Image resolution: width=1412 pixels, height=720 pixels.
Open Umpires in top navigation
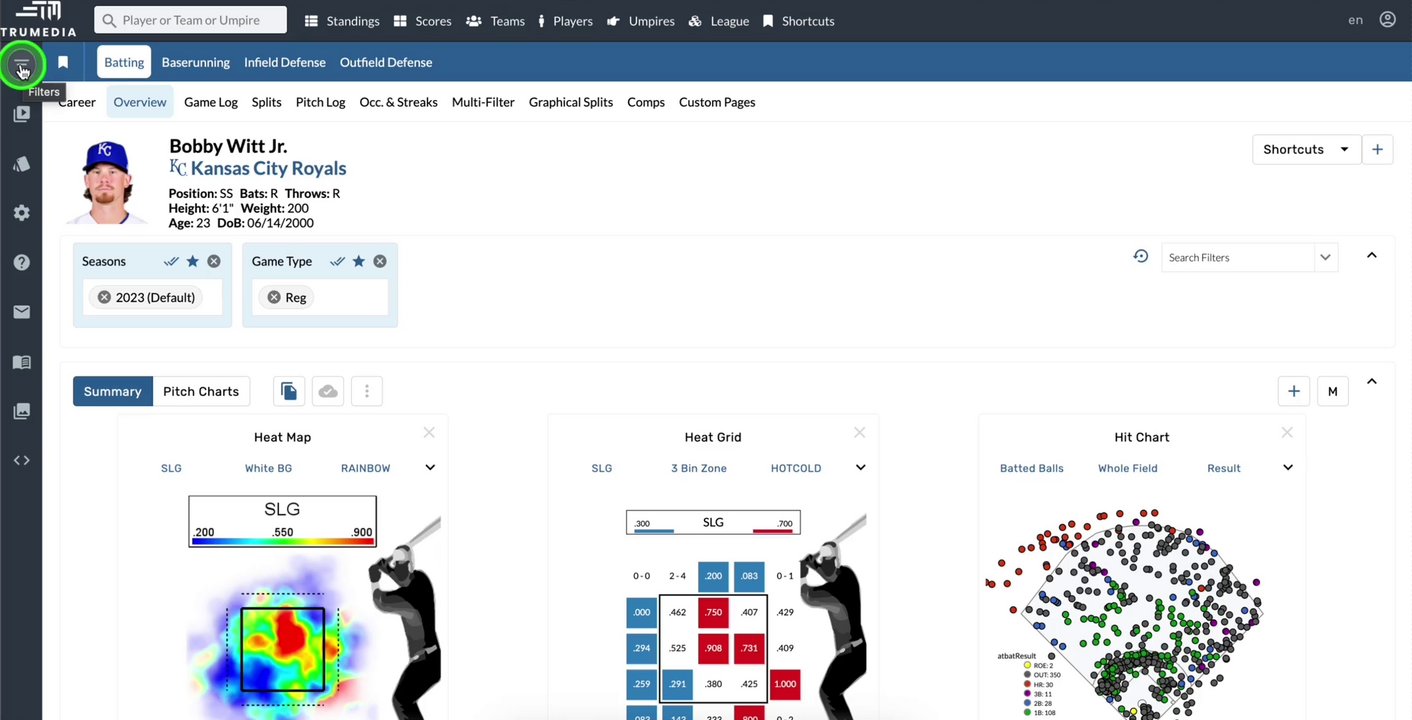pos(640,21)
